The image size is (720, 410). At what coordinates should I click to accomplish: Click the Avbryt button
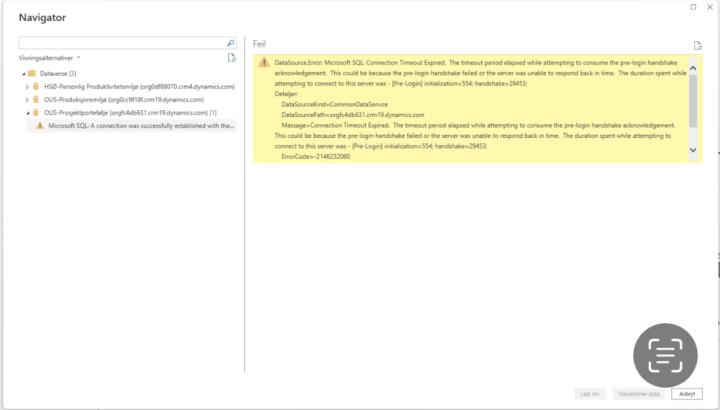[x=687, y=394]
